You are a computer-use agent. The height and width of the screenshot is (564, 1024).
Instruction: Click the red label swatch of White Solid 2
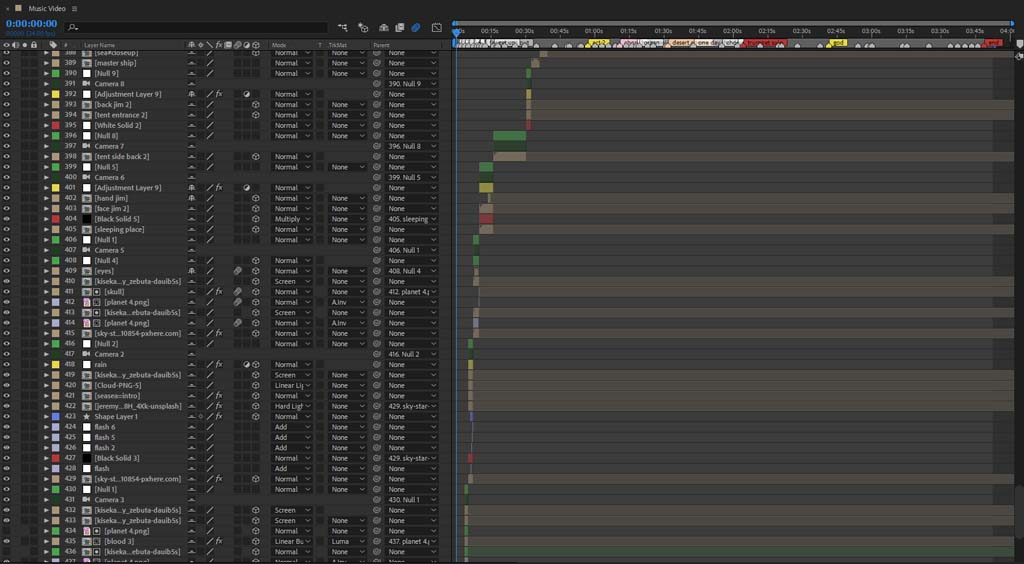coord(56,125)
